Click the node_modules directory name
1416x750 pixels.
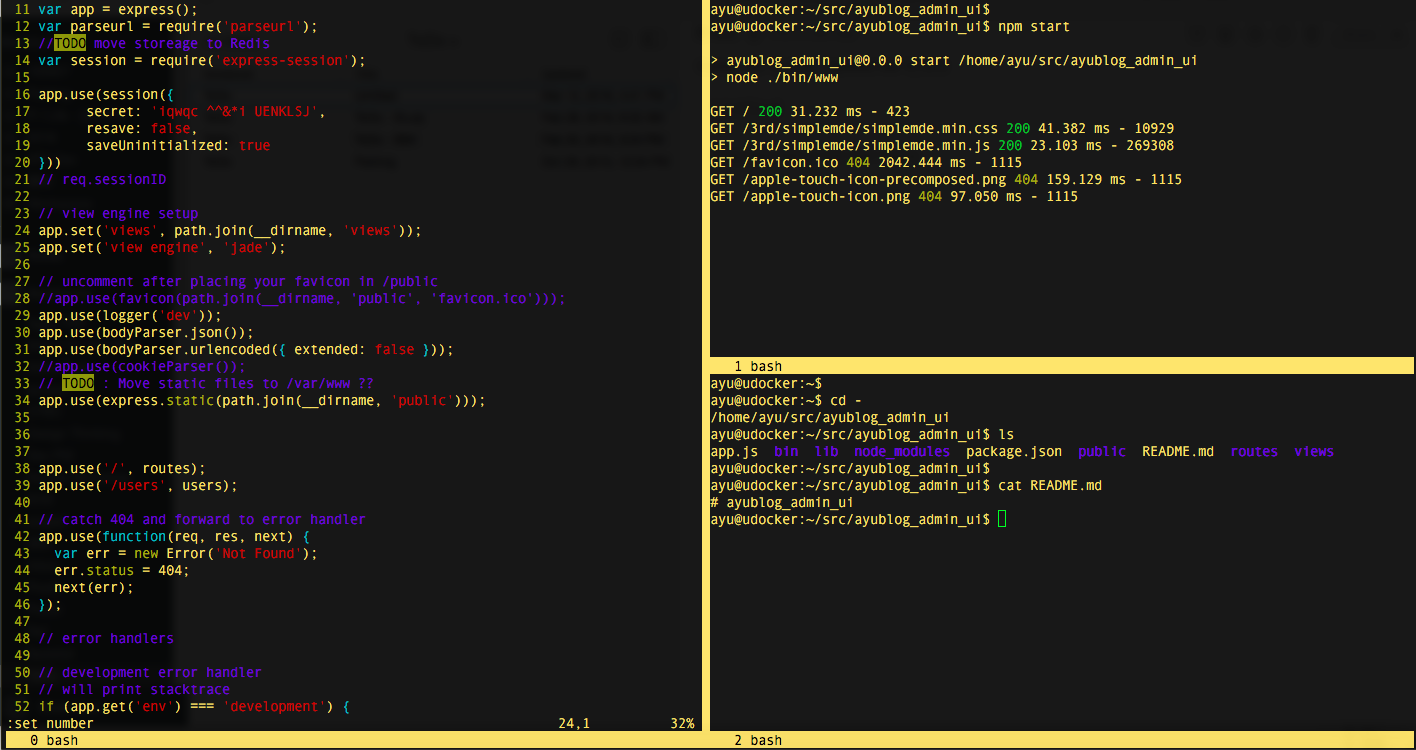pos(901,451)
